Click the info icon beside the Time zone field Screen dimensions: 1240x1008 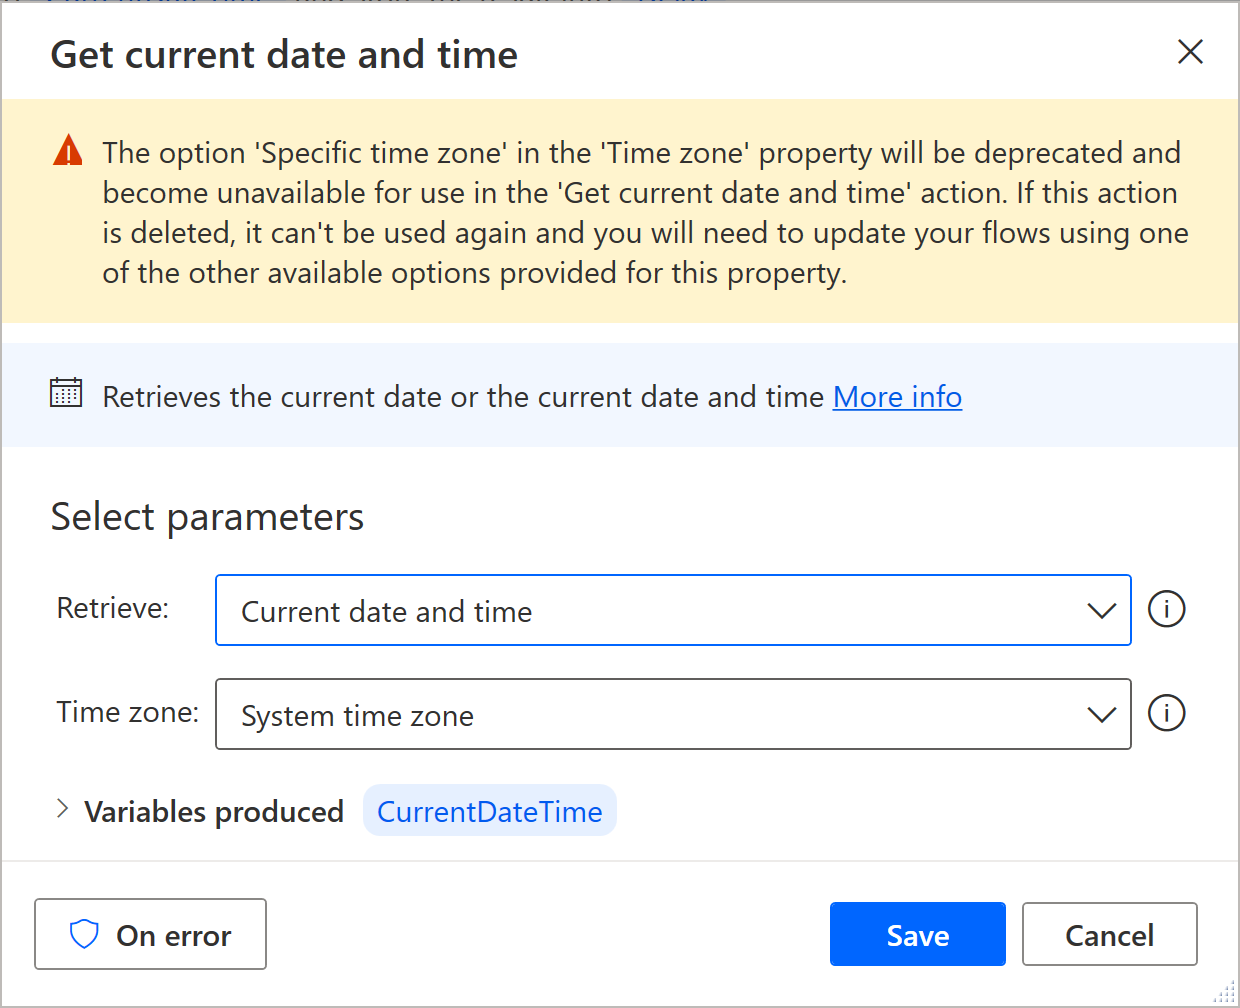click(1167, 713)
